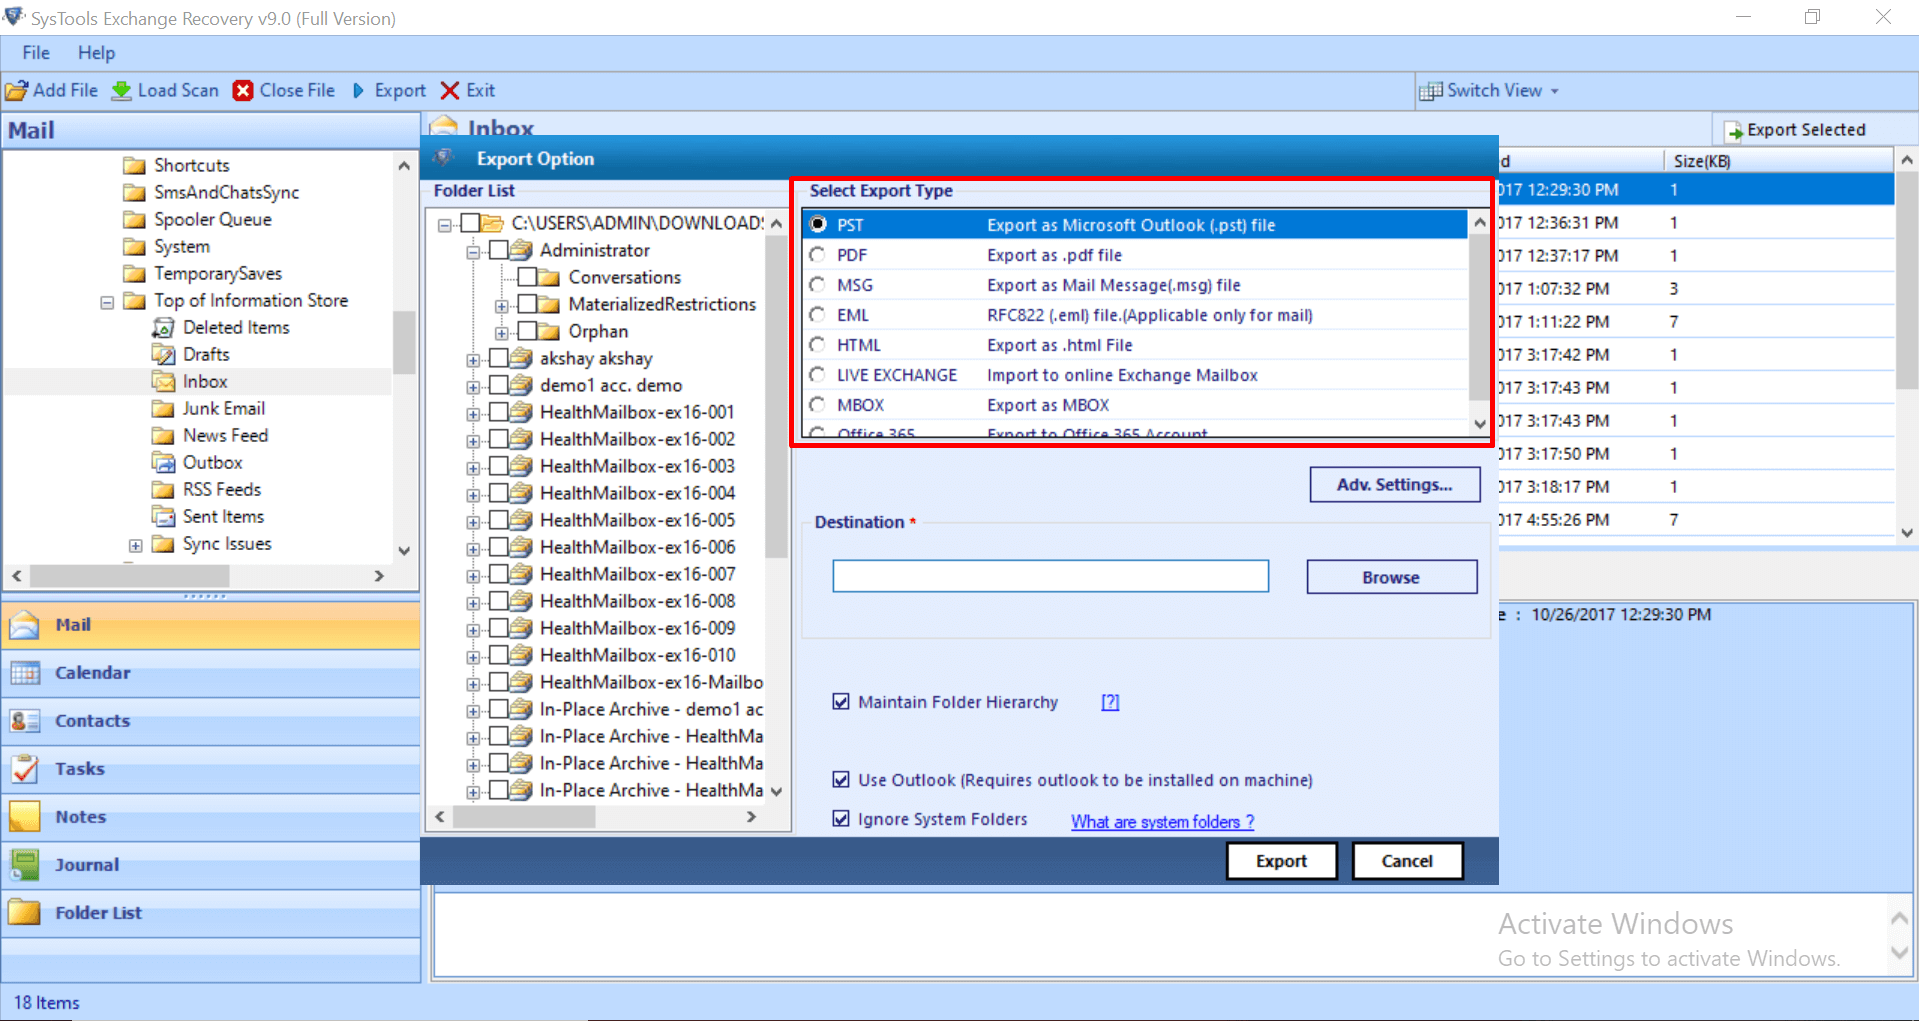The width and height of the screenshot is (1919, 1021).
Task: Click the red Exit icon
Action: [450, 91]
